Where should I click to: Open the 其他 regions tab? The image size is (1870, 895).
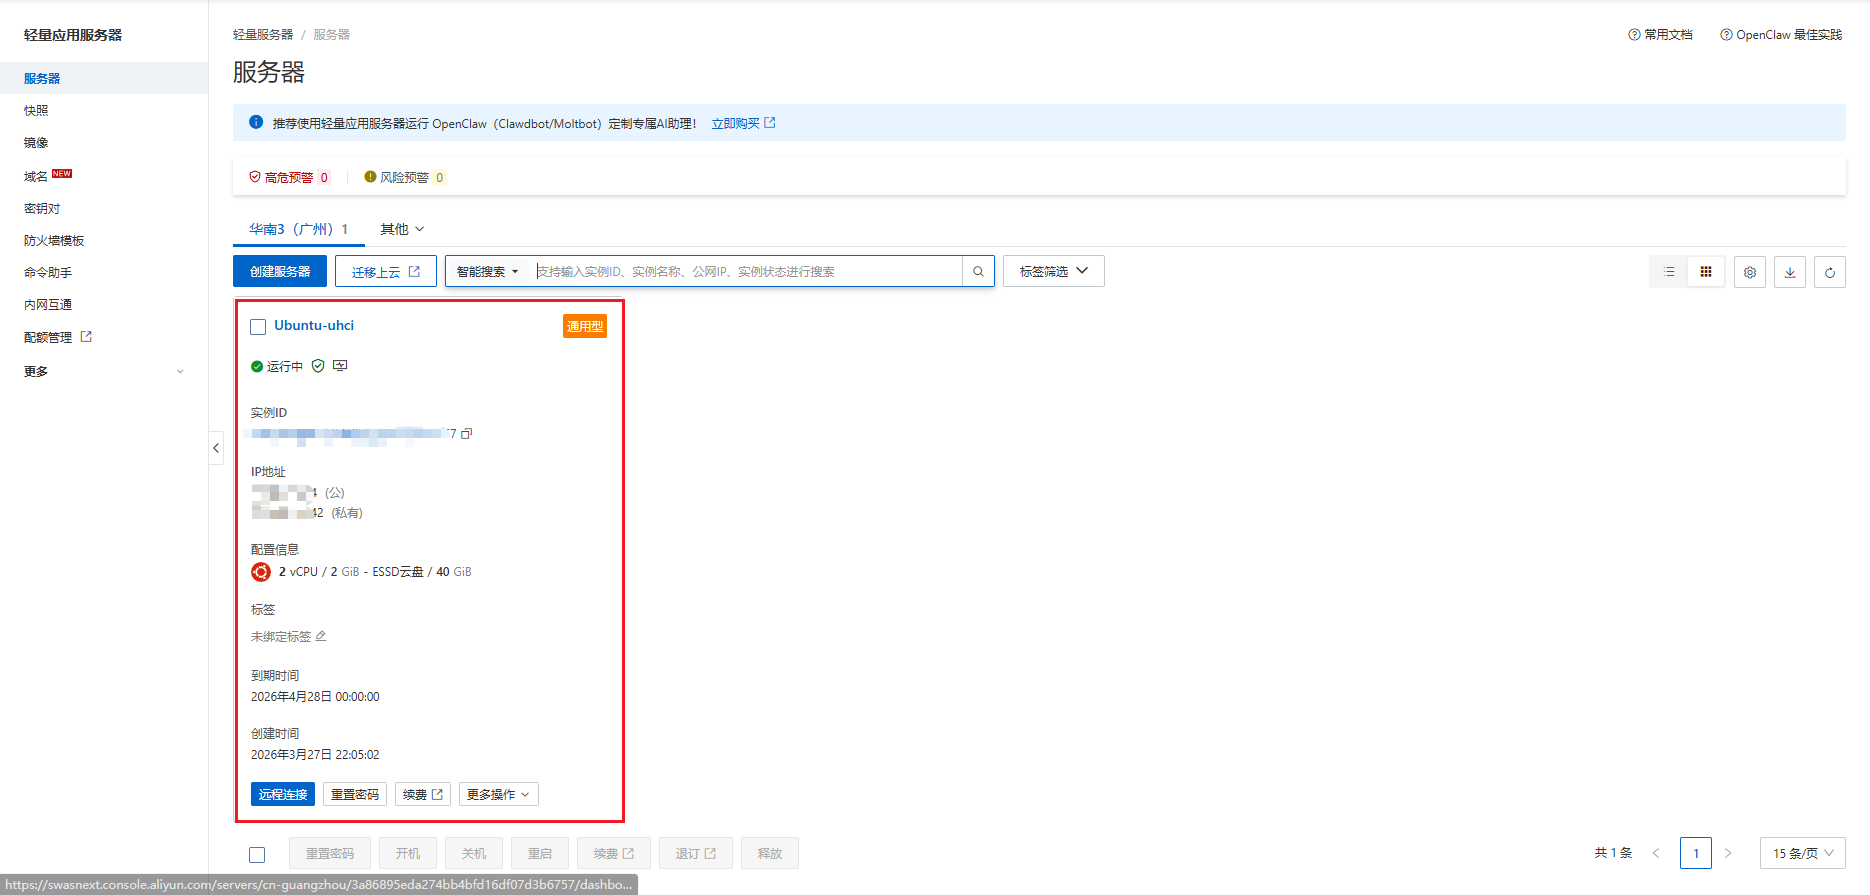(402, 229)
